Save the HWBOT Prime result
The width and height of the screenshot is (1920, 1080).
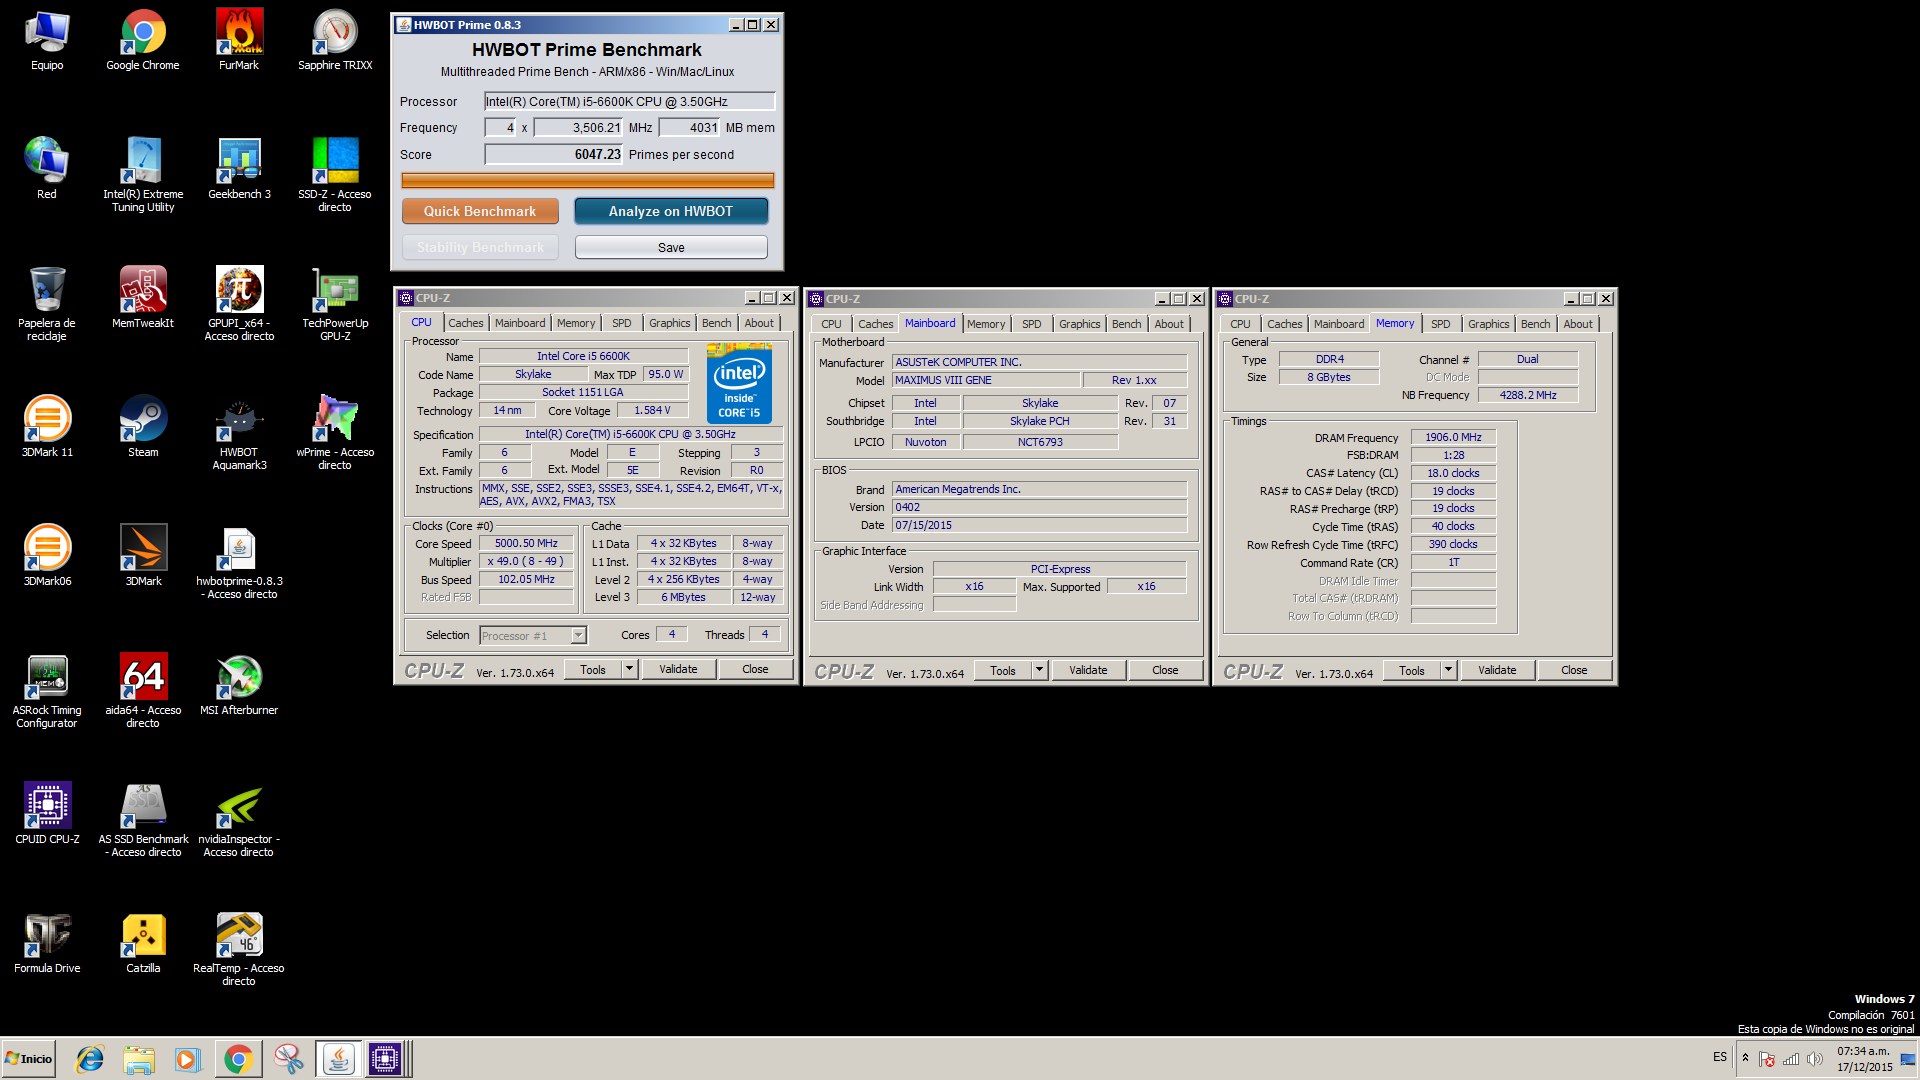pos(671,247)
